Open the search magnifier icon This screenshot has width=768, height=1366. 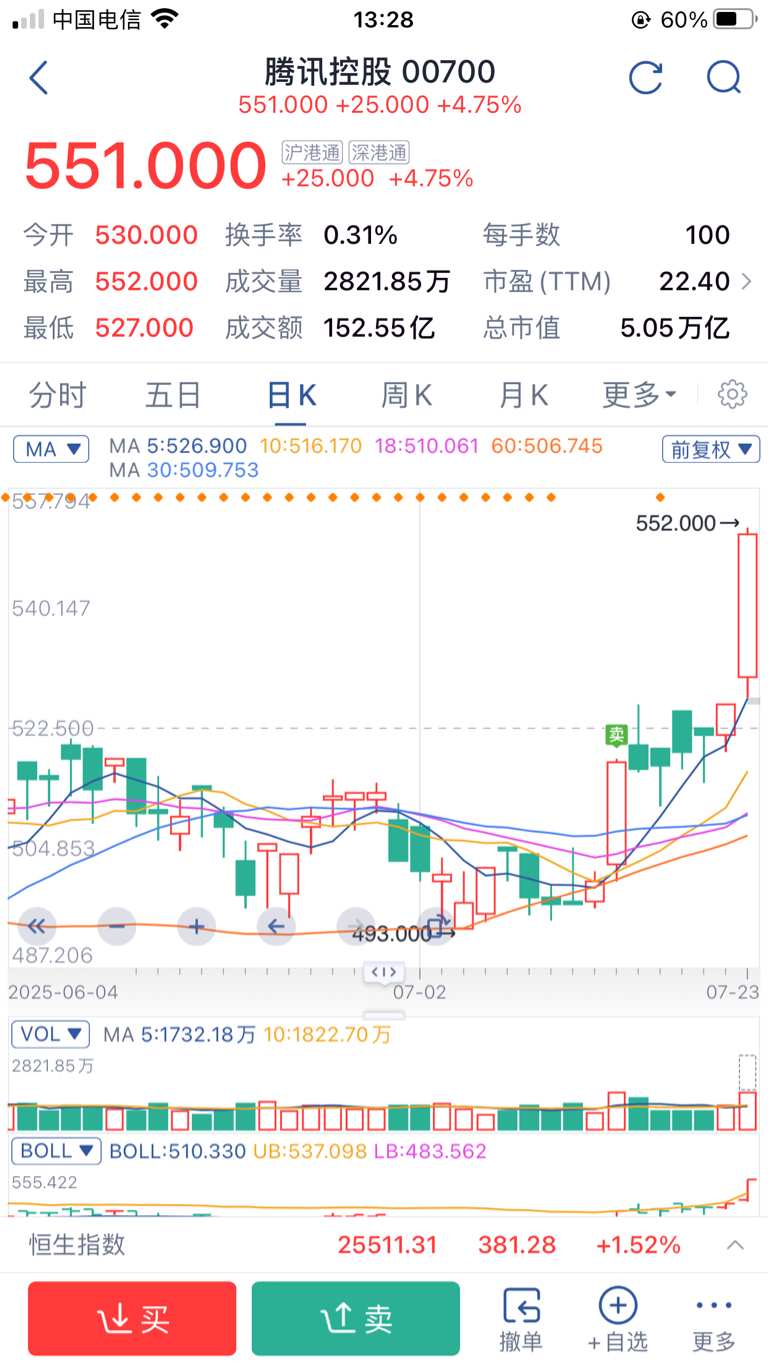[723, 77]
